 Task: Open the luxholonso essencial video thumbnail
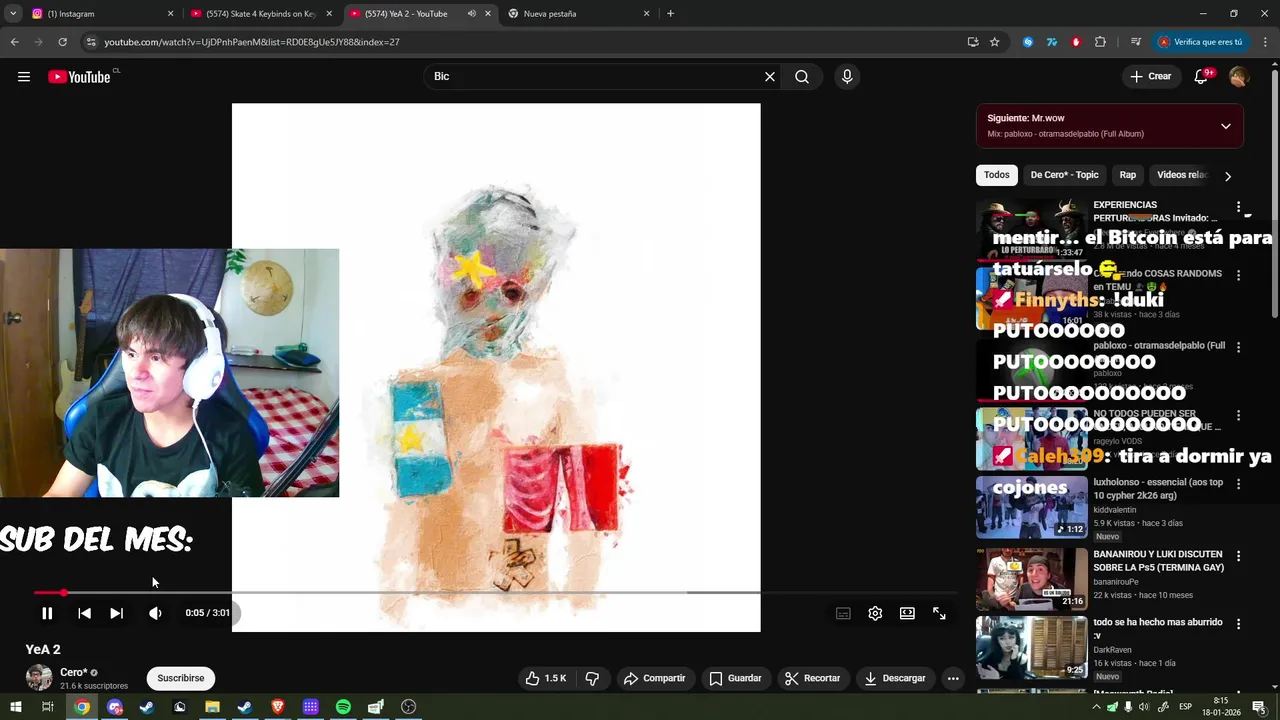[1031, 507]
